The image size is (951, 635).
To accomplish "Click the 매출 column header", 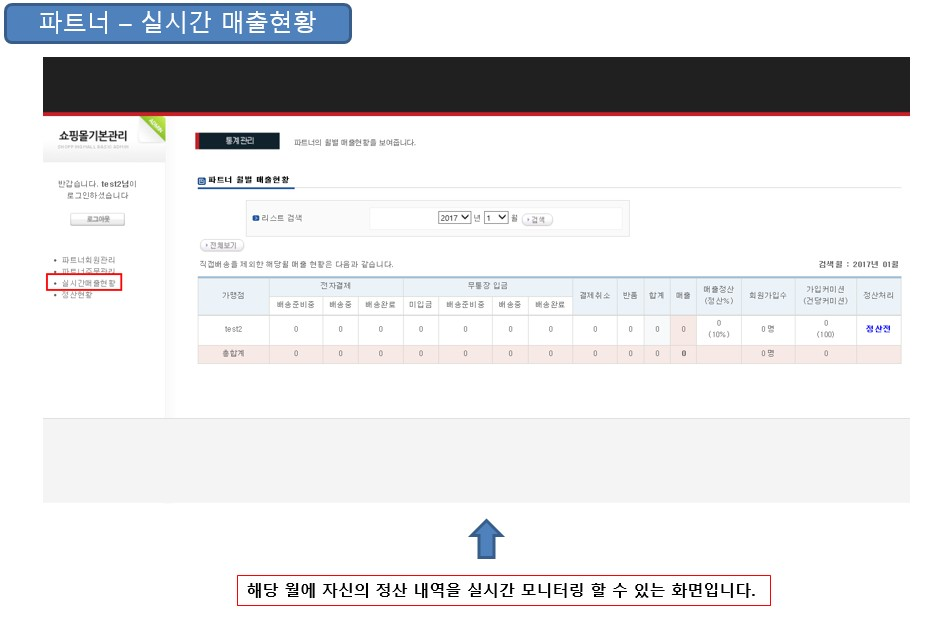I will (683, 296).
